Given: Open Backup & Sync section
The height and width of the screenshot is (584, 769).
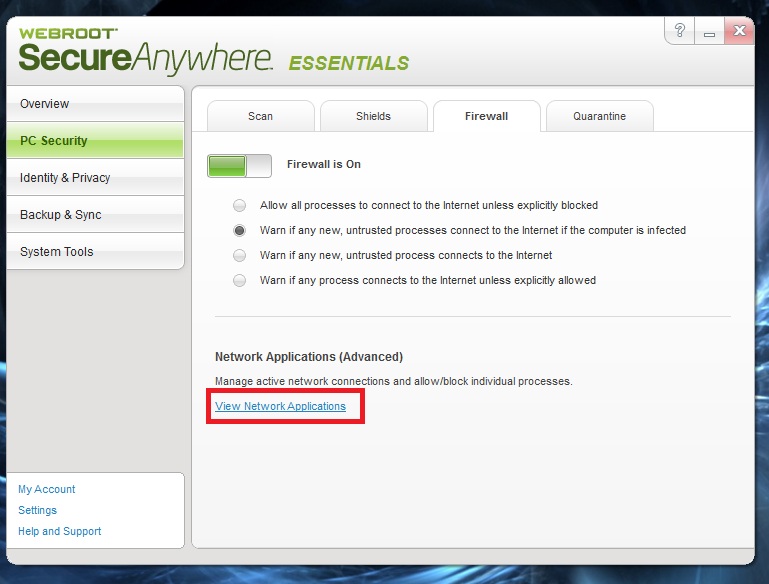Looking at the screenshot, I should [x=95, y=215].
